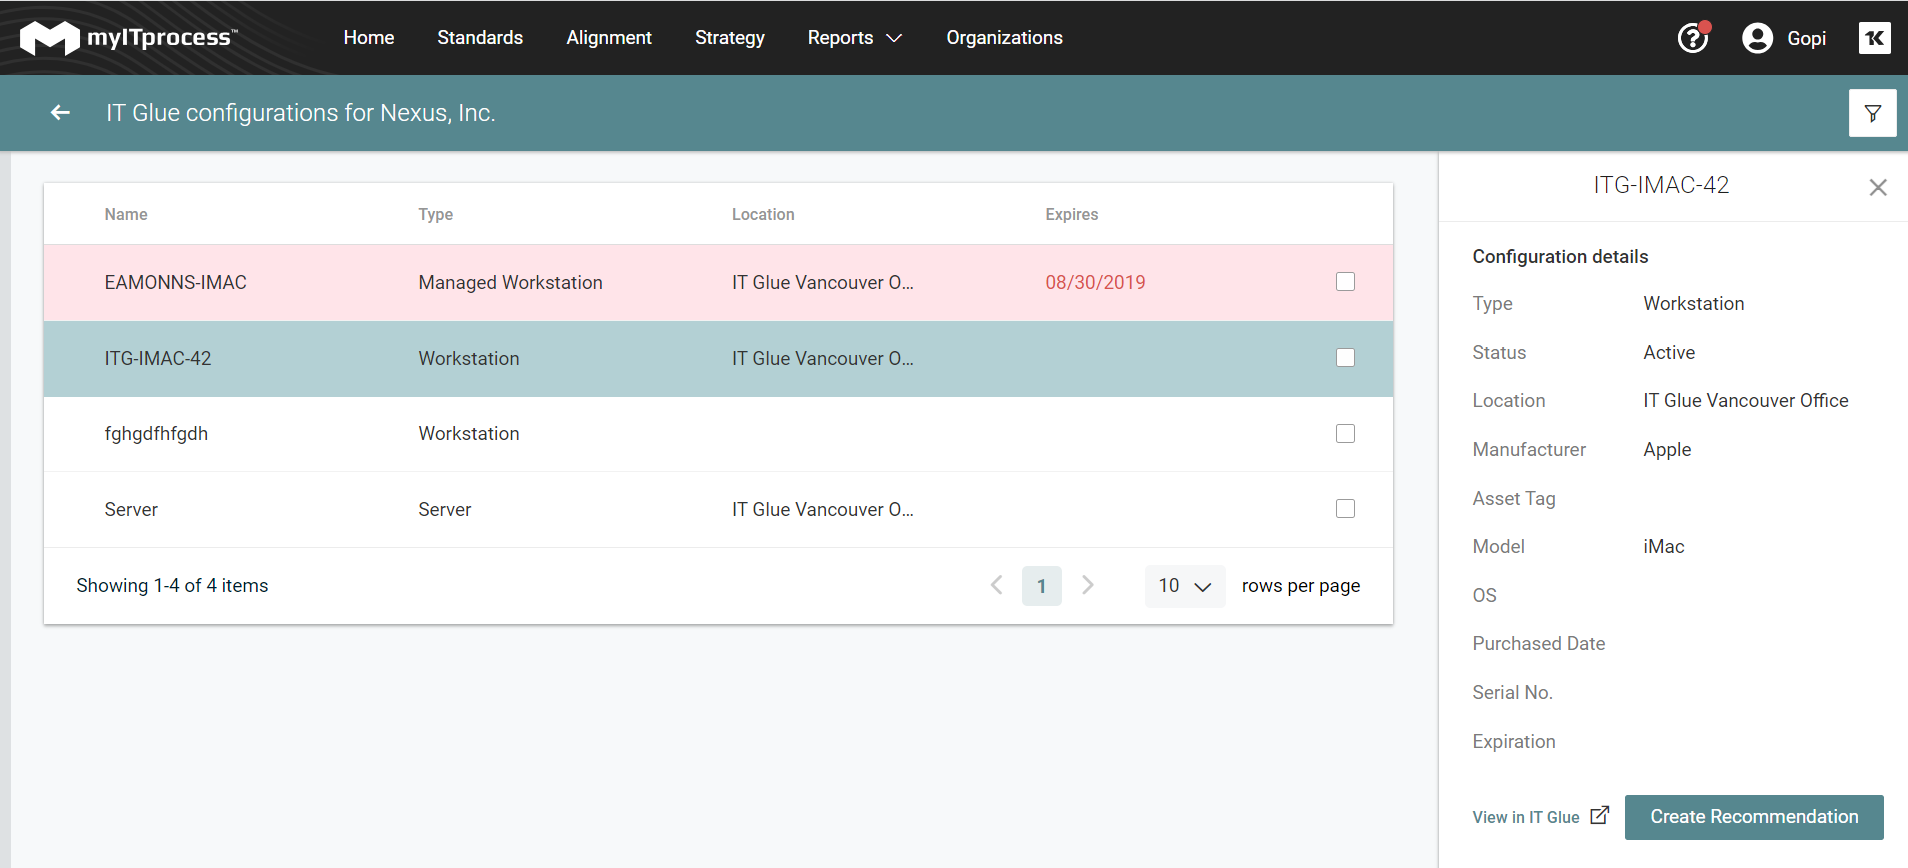
Task: Open the Alignment menu item
Action: [x=609, y=38]
